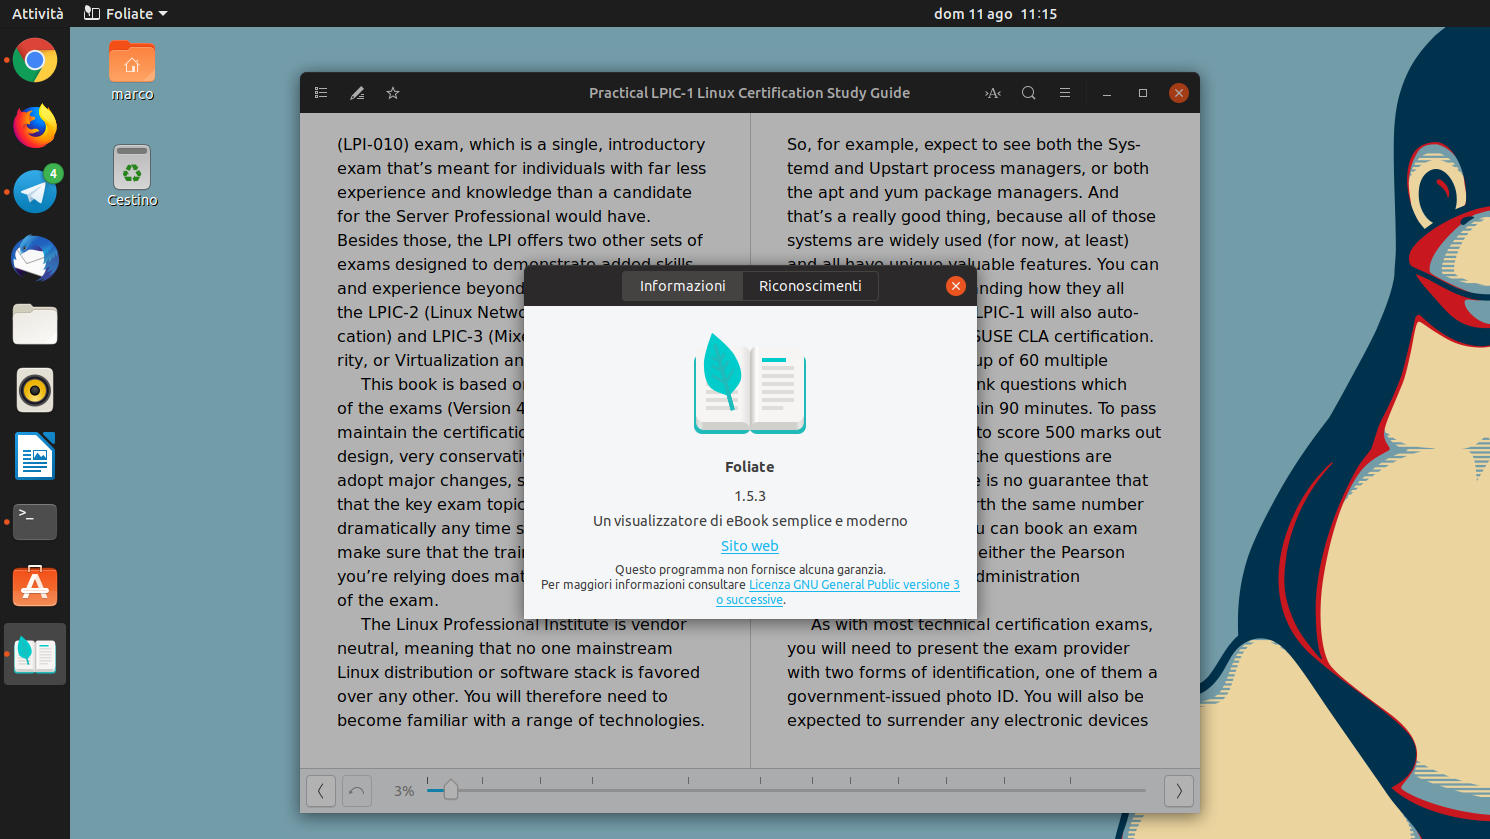
Task: Open the Foliate hamburger menu
Action: 1065,93
